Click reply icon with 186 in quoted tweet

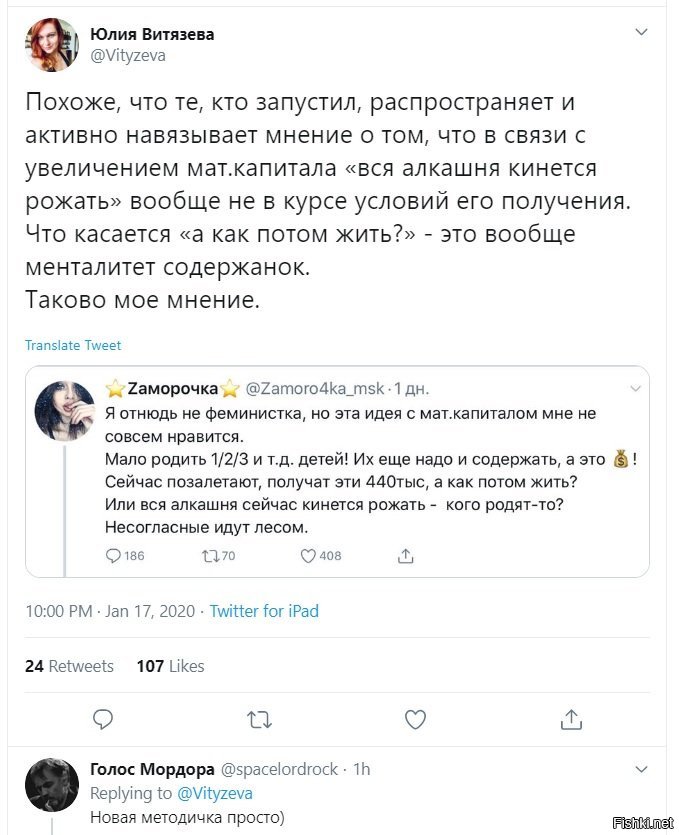[x=113, y=556]
